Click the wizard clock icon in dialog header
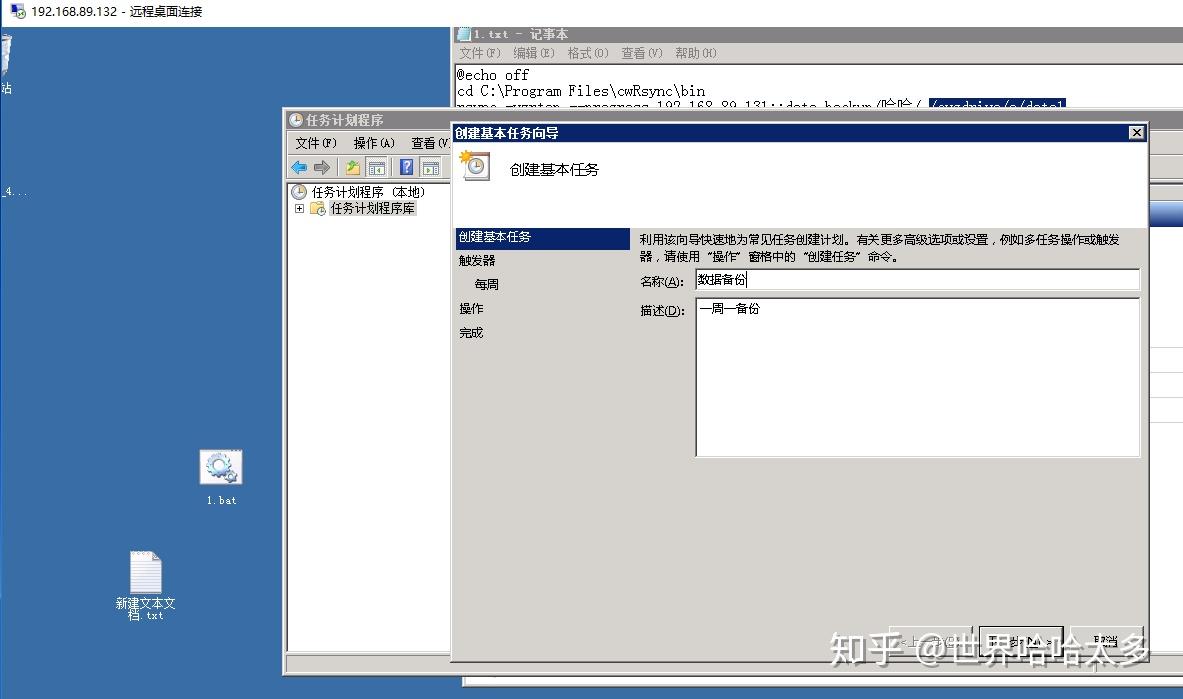The width and height of the screenshot is (1183, 699). [473, 166]
